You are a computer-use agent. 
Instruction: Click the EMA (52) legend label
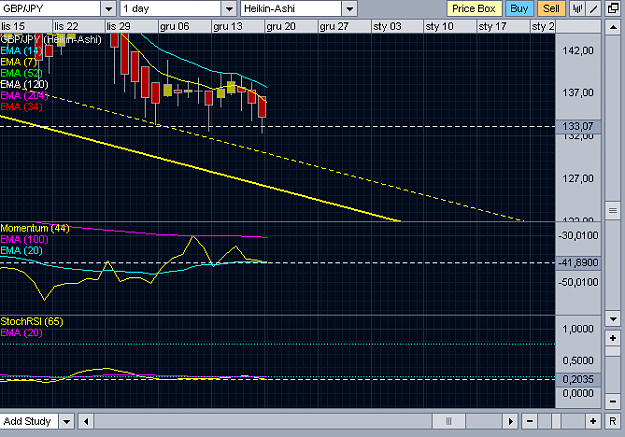pos(21,73)
